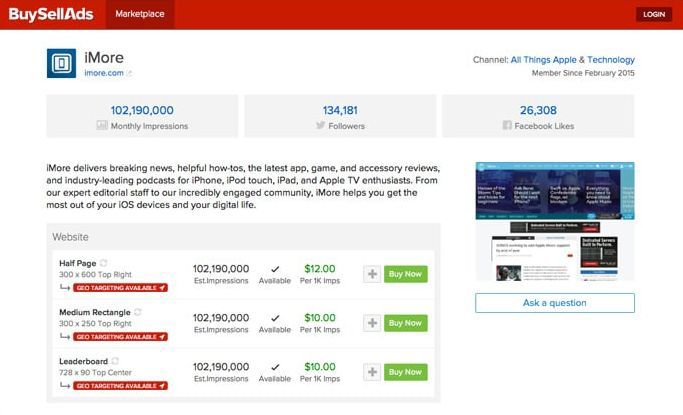Click the 134,181 followers count

pos(340,110)
